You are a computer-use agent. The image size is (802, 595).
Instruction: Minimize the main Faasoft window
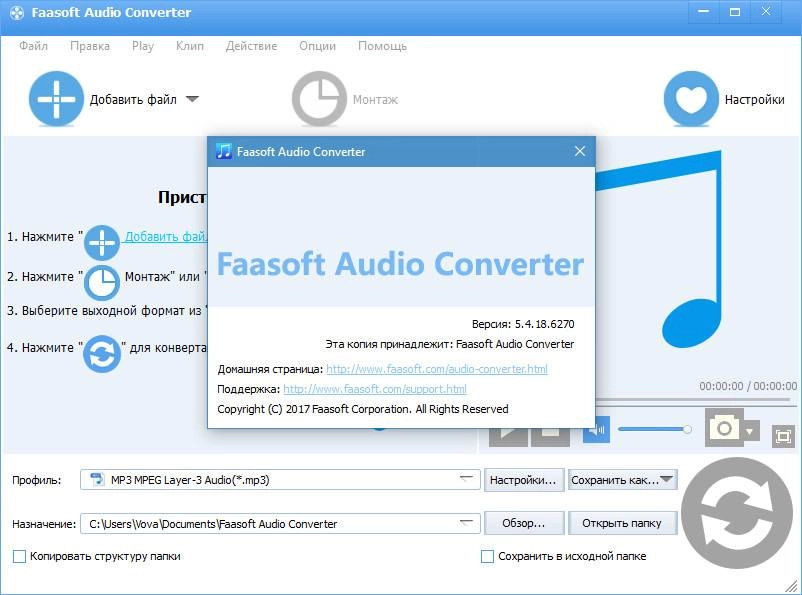tap(704, 11)
